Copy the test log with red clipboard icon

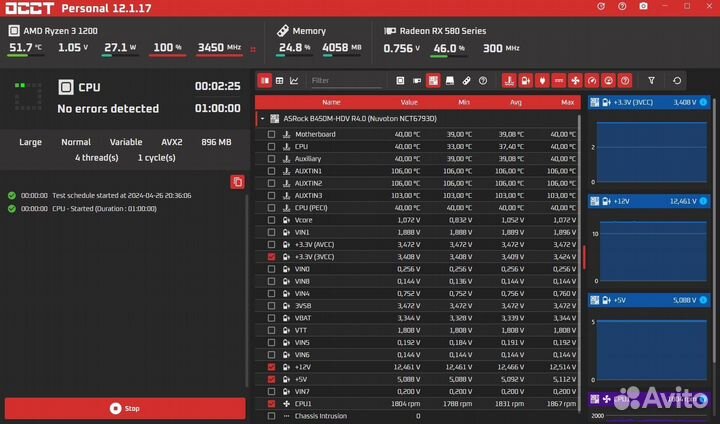click(x=237, y=182)
